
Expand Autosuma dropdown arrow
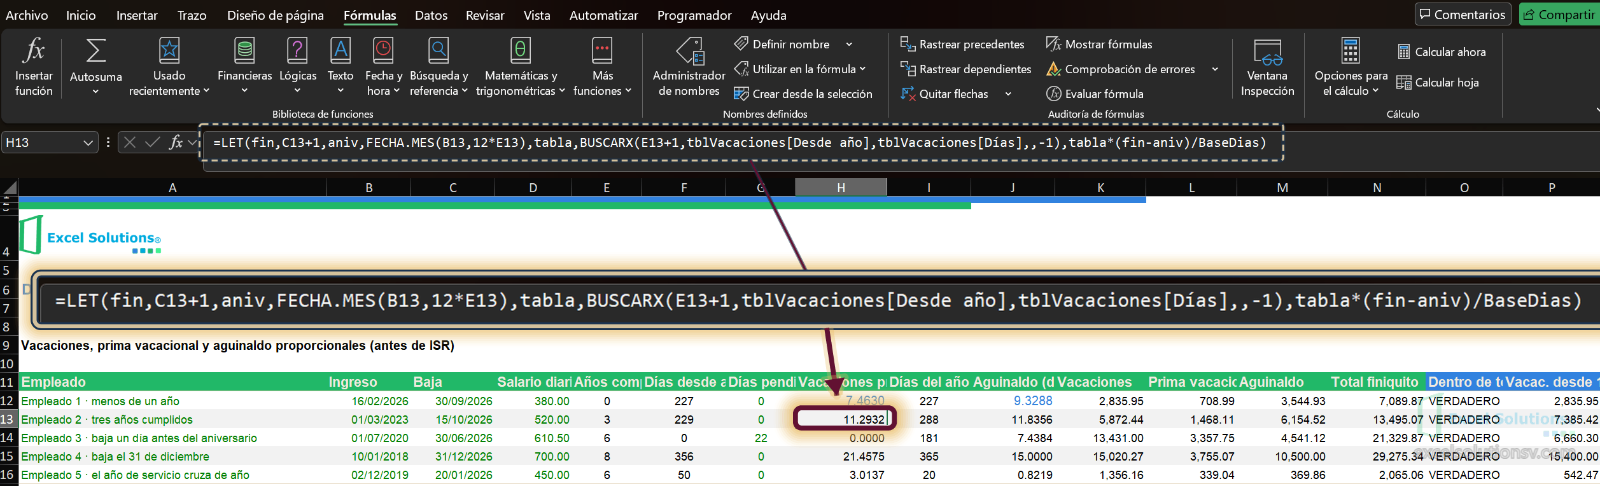point(96,92)
